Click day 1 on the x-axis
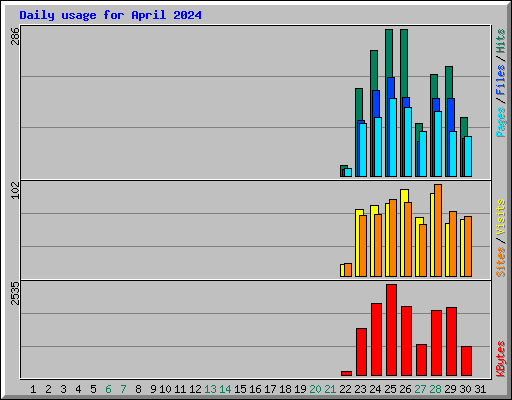 (x=33, y=389)
